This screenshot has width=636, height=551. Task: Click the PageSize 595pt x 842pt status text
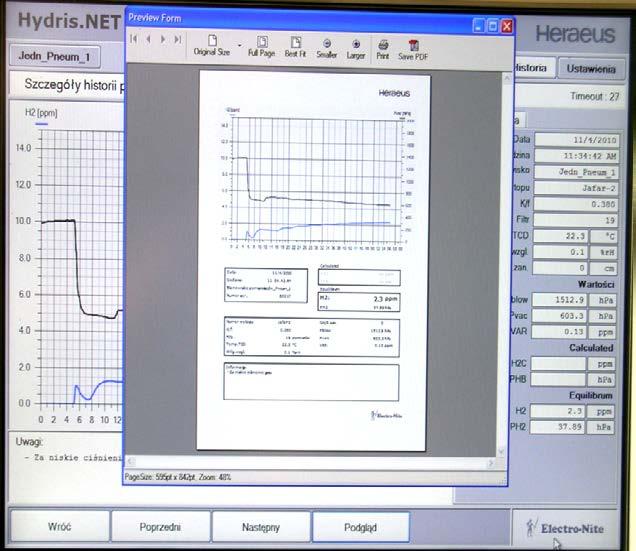point(178,477)
